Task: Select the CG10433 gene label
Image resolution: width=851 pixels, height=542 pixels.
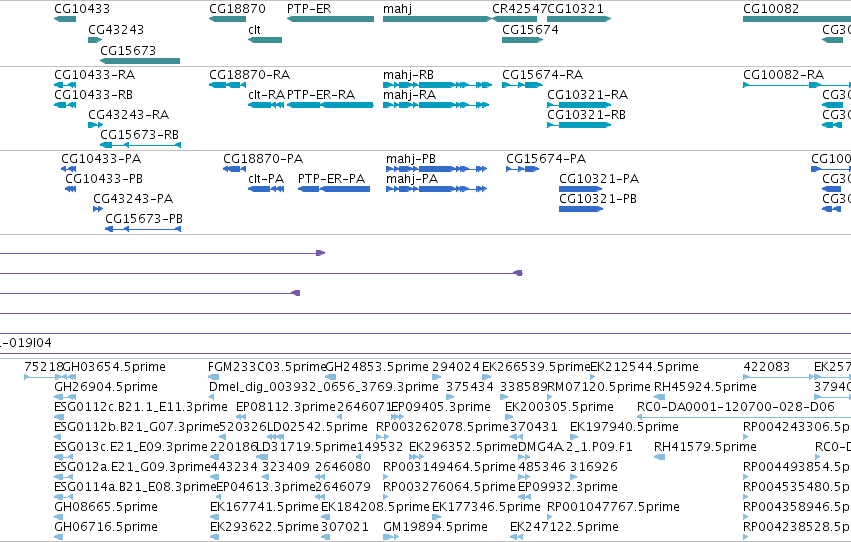Action: [82, 9]
